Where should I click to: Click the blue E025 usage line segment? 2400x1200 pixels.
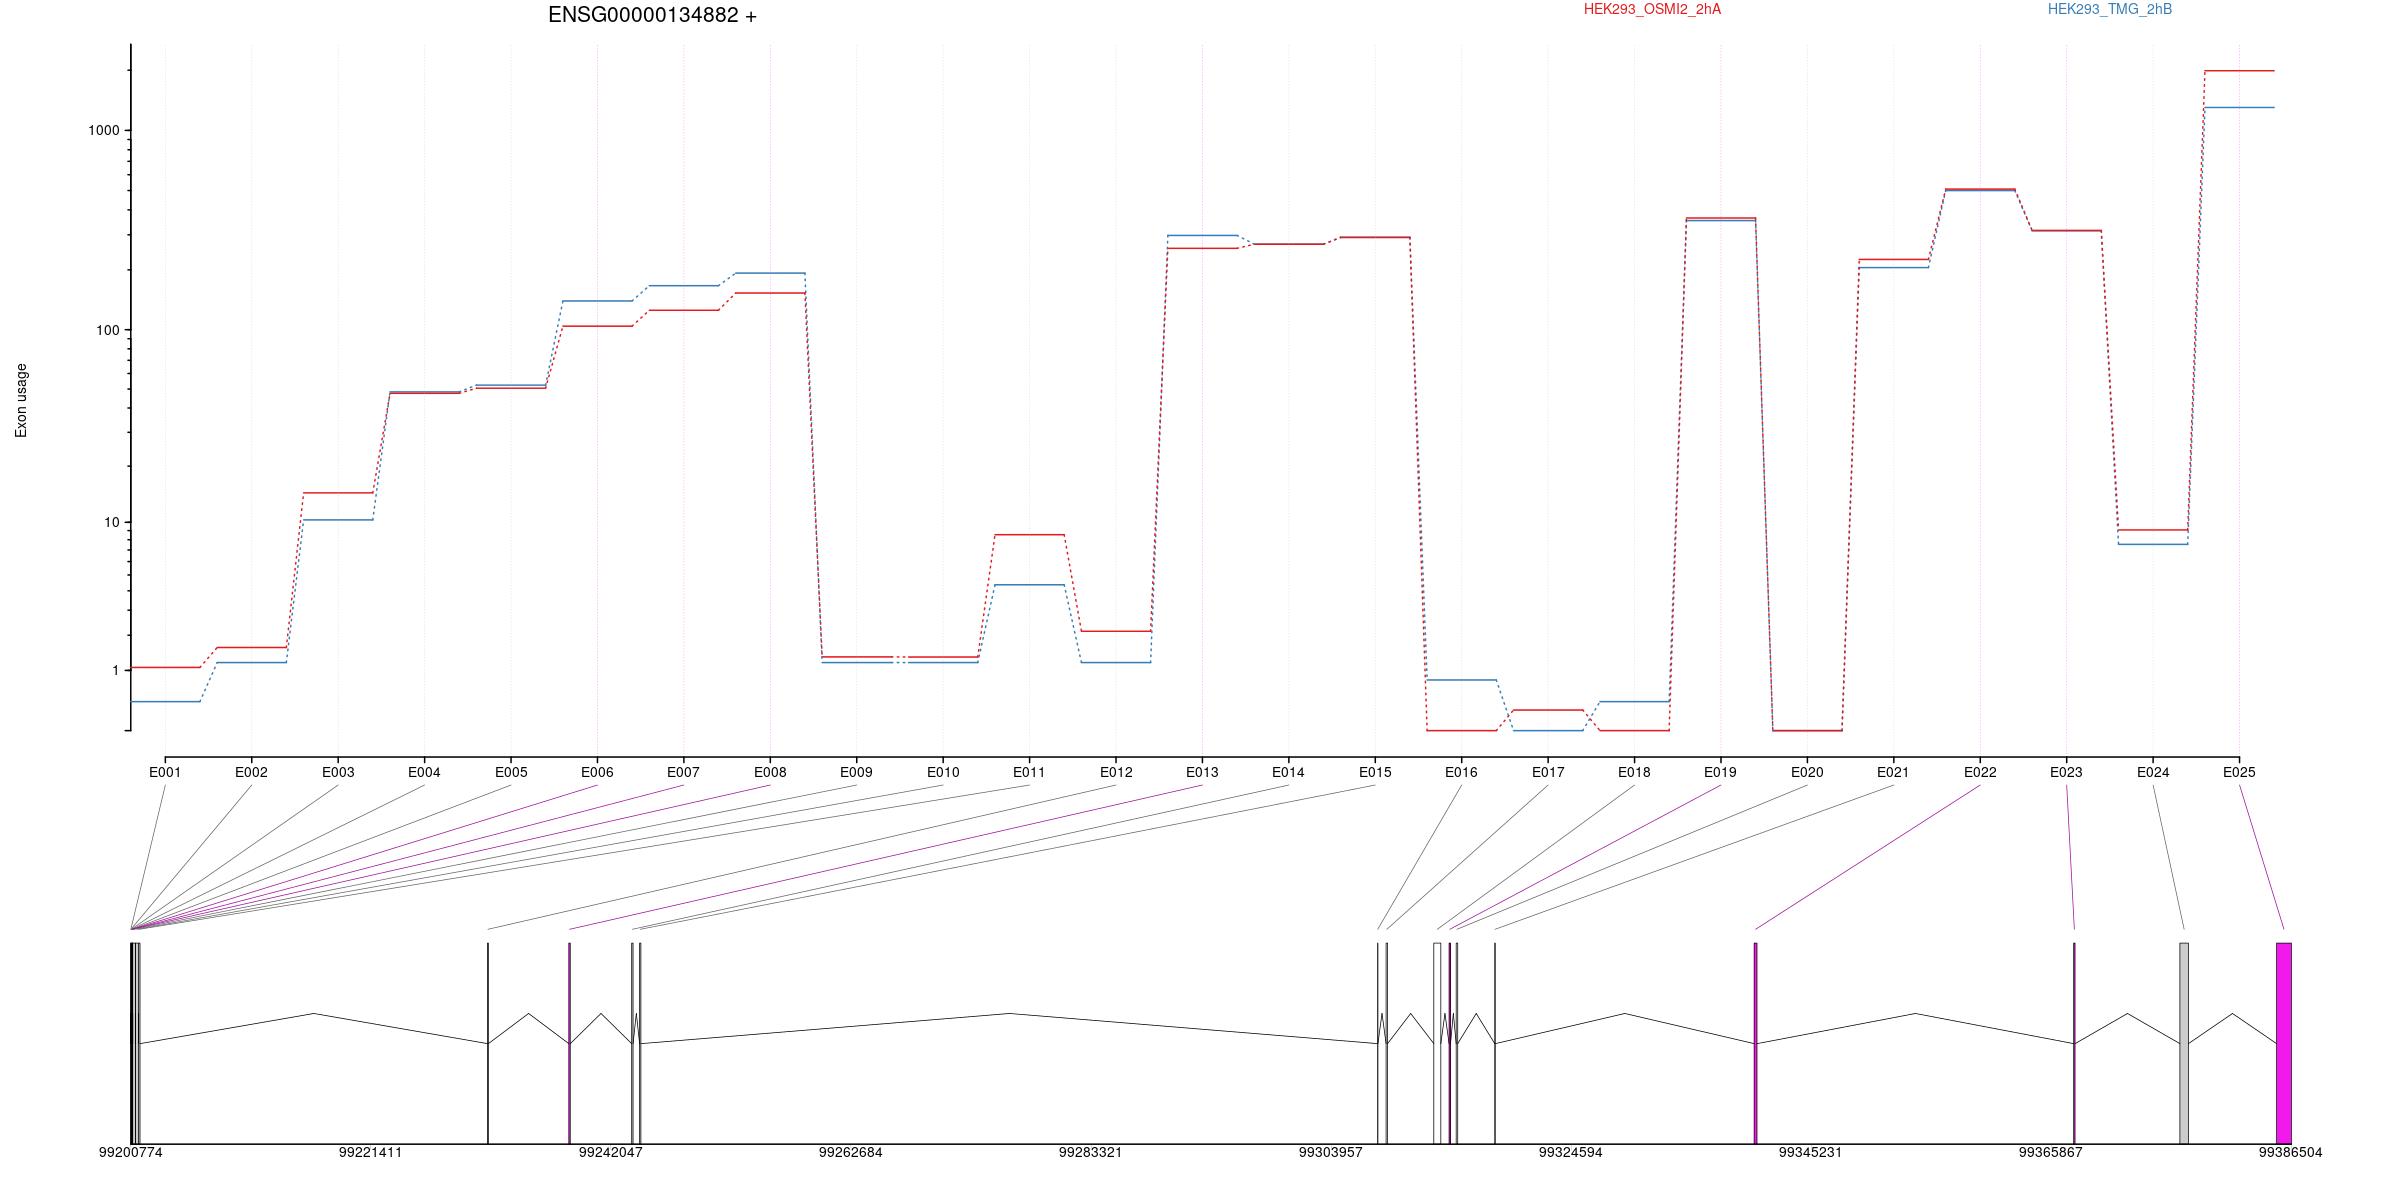2240,107
